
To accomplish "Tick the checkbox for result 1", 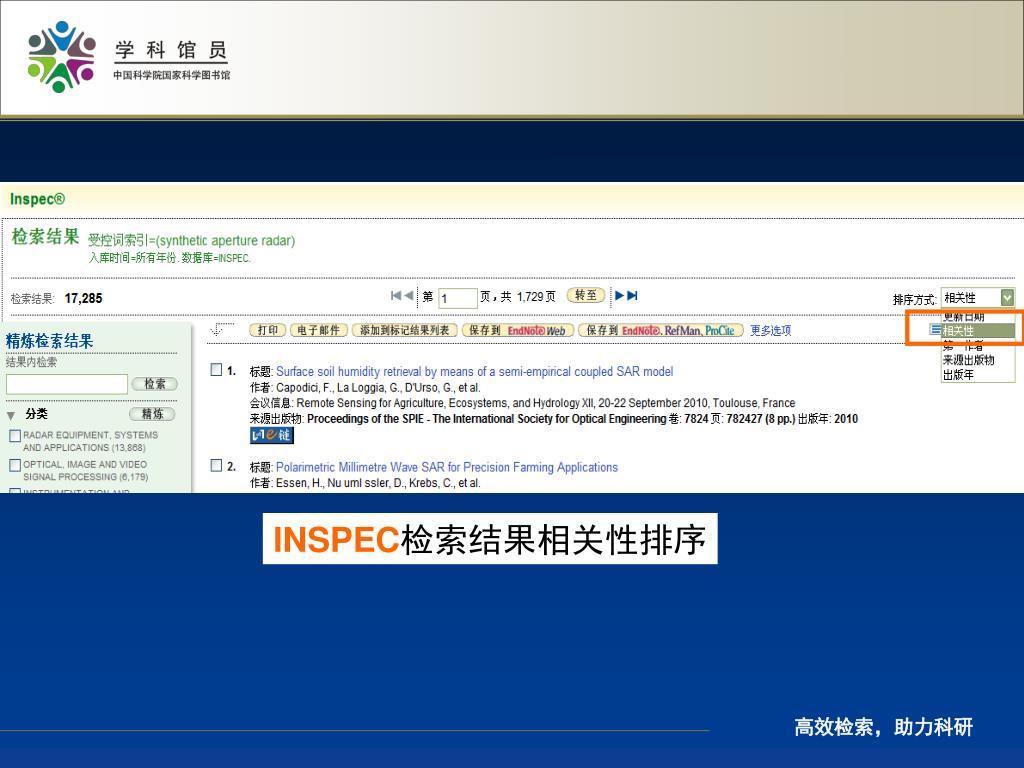I will click(x=216, y=370).
